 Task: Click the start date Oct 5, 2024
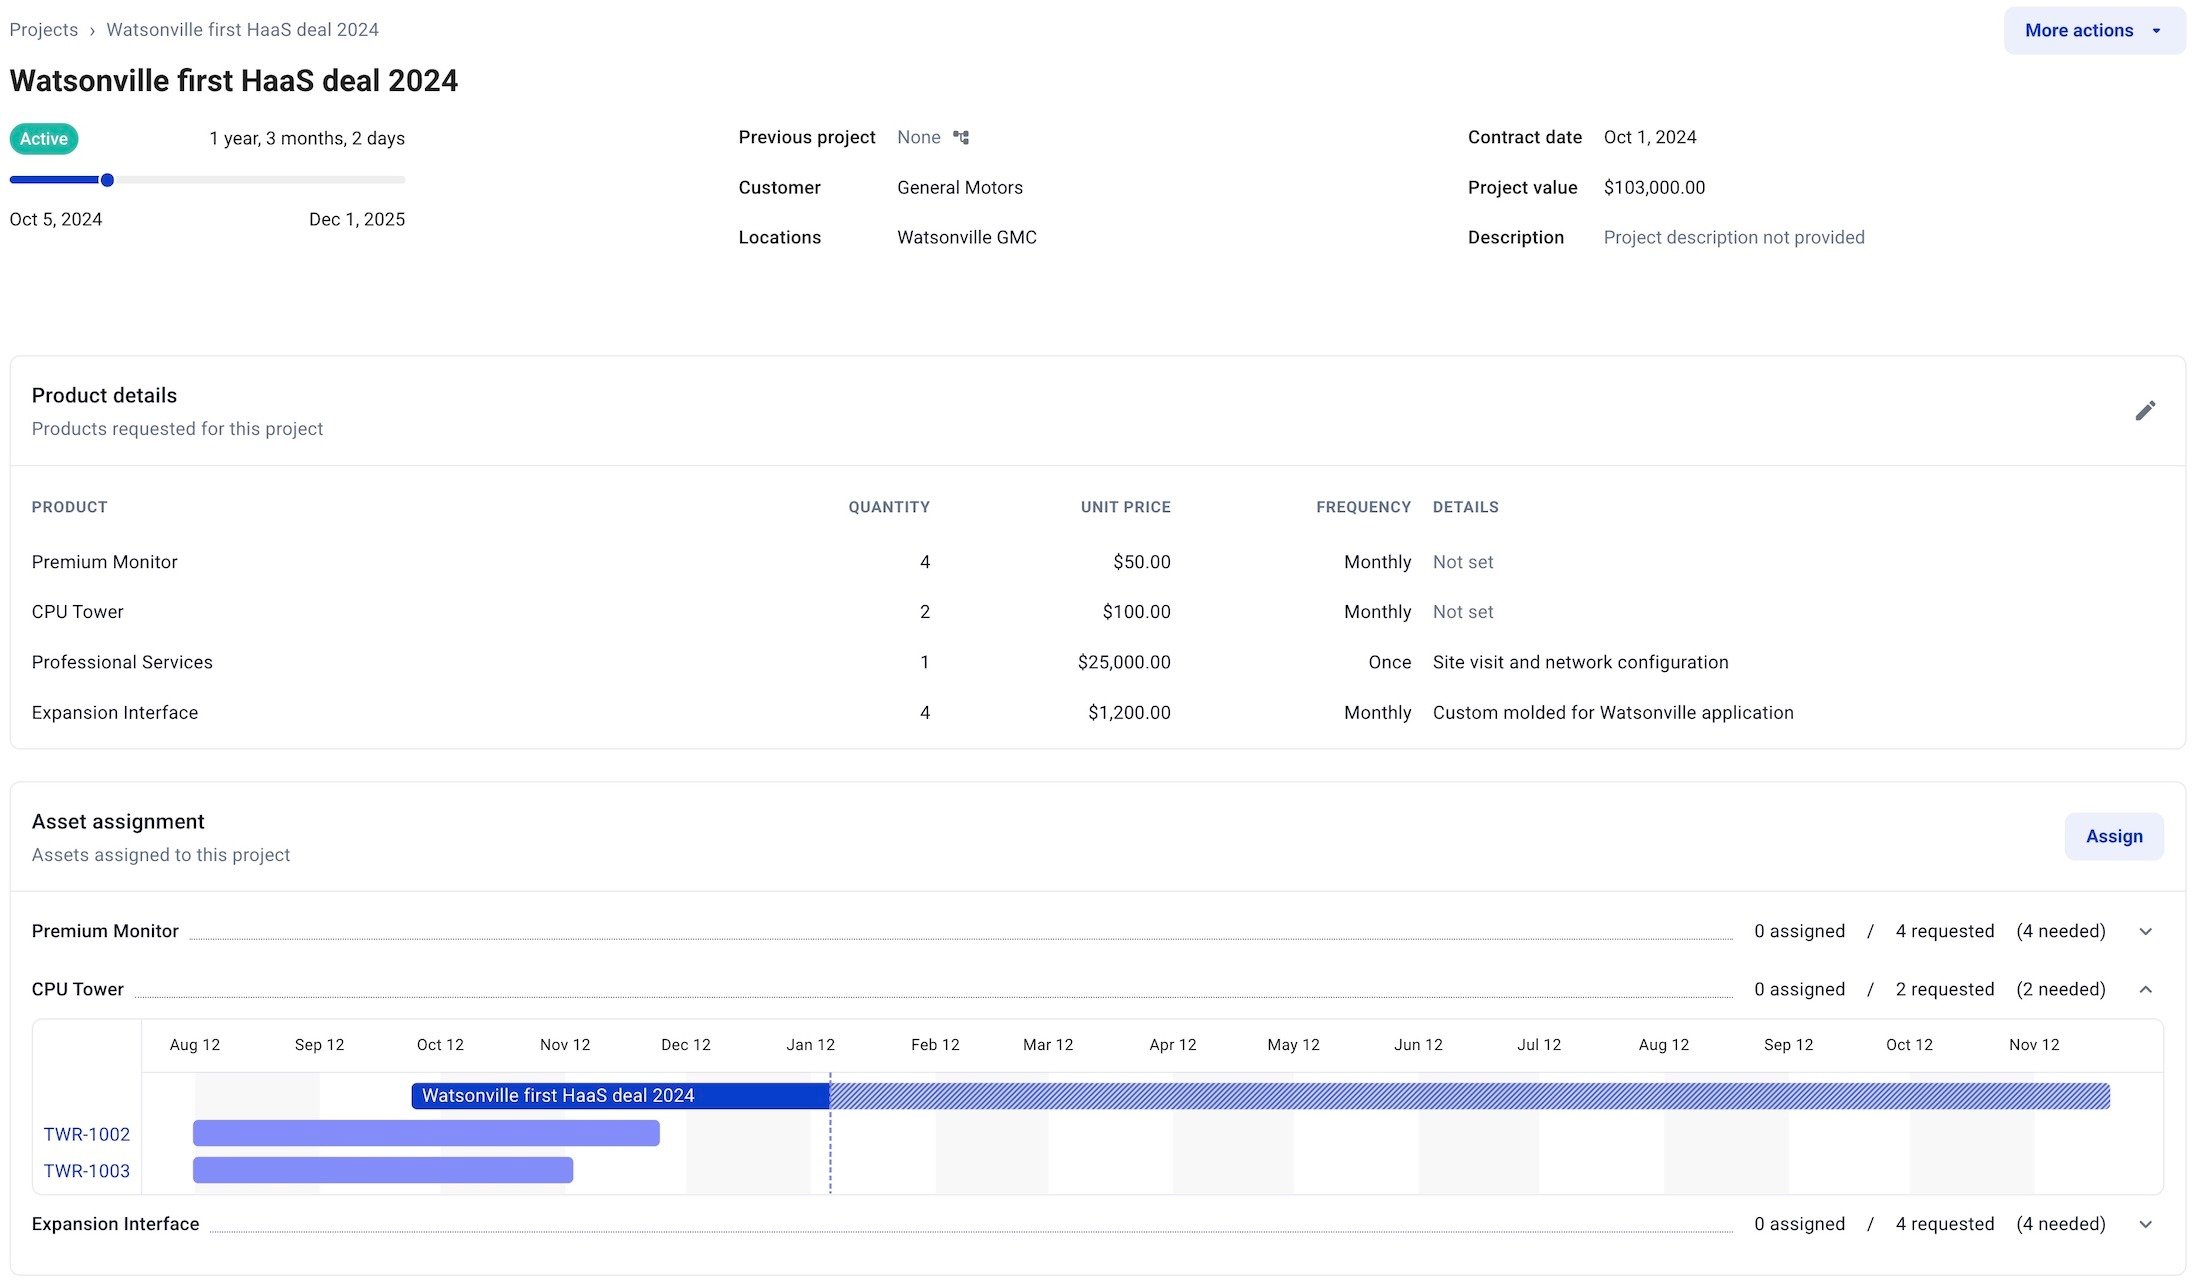[x=56, y=220]
